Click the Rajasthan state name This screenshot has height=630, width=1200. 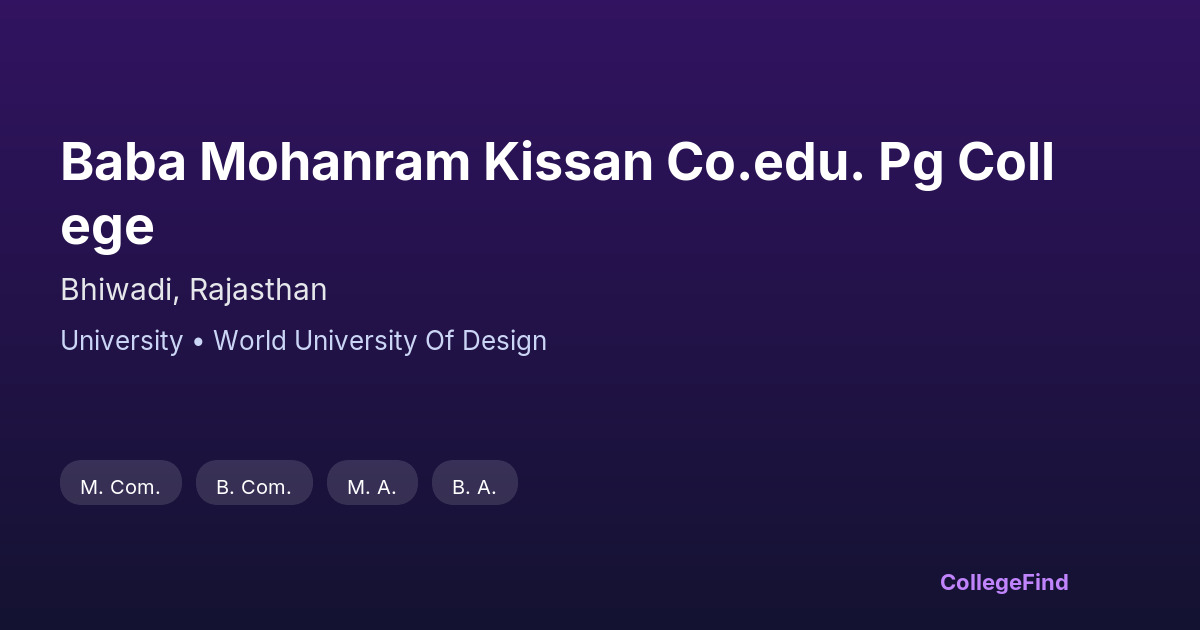tap(258, 290)
